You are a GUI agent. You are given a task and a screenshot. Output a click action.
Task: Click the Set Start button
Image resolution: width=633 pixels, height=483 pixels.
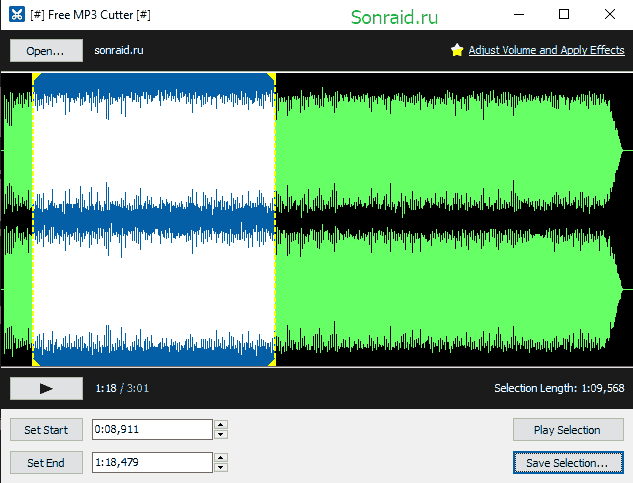pos(46,430)
